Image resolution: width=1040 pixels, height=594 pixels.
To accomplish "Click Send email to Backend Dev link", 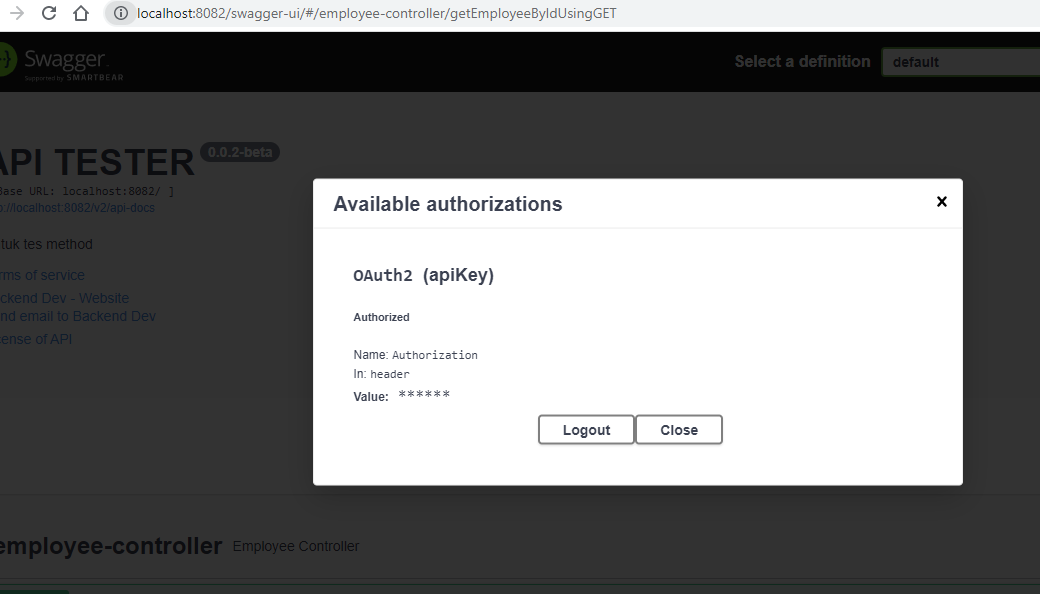I will point(78,316).
